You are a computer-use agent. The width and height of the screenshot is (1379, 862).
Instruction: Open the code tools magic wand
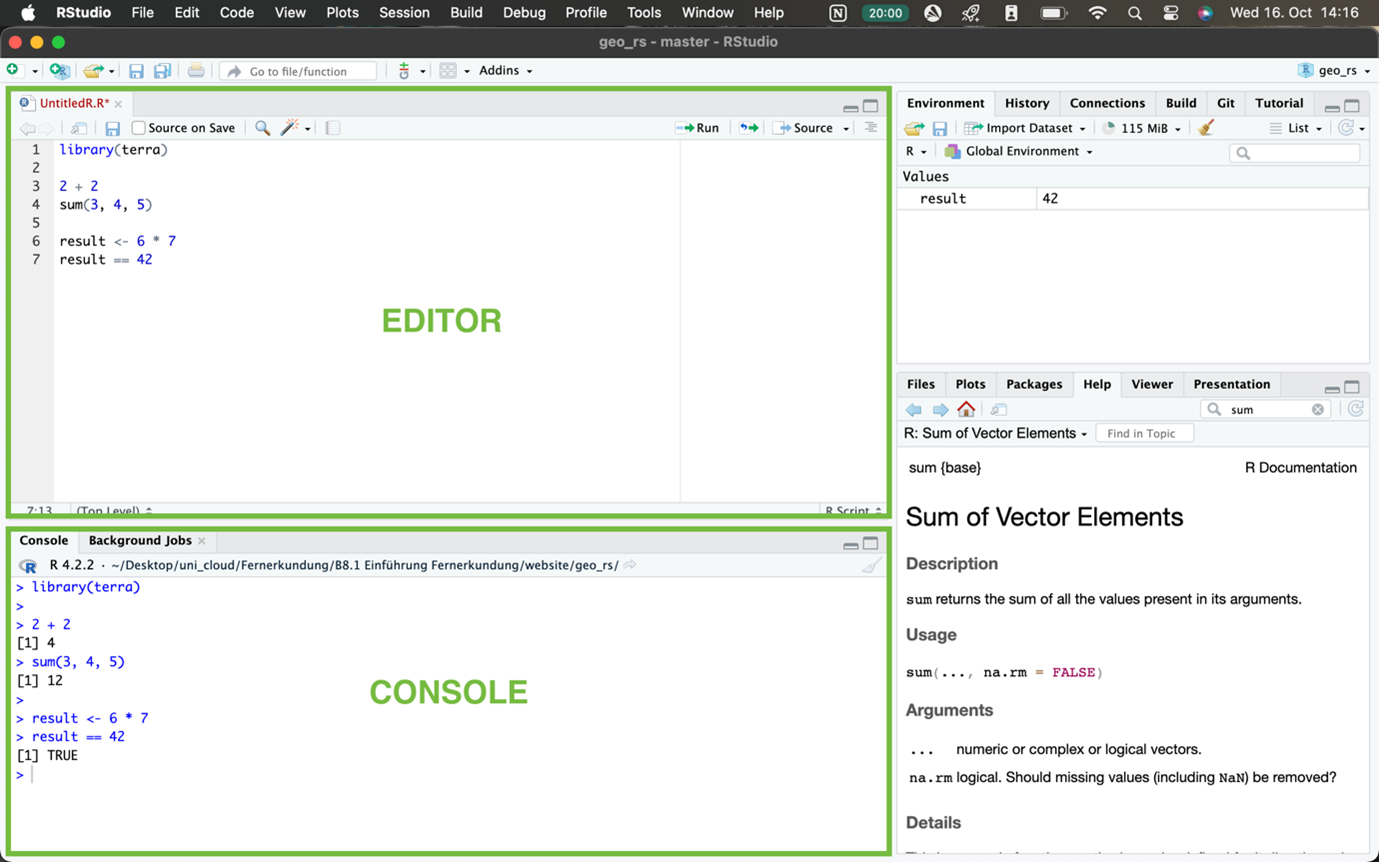290,128
